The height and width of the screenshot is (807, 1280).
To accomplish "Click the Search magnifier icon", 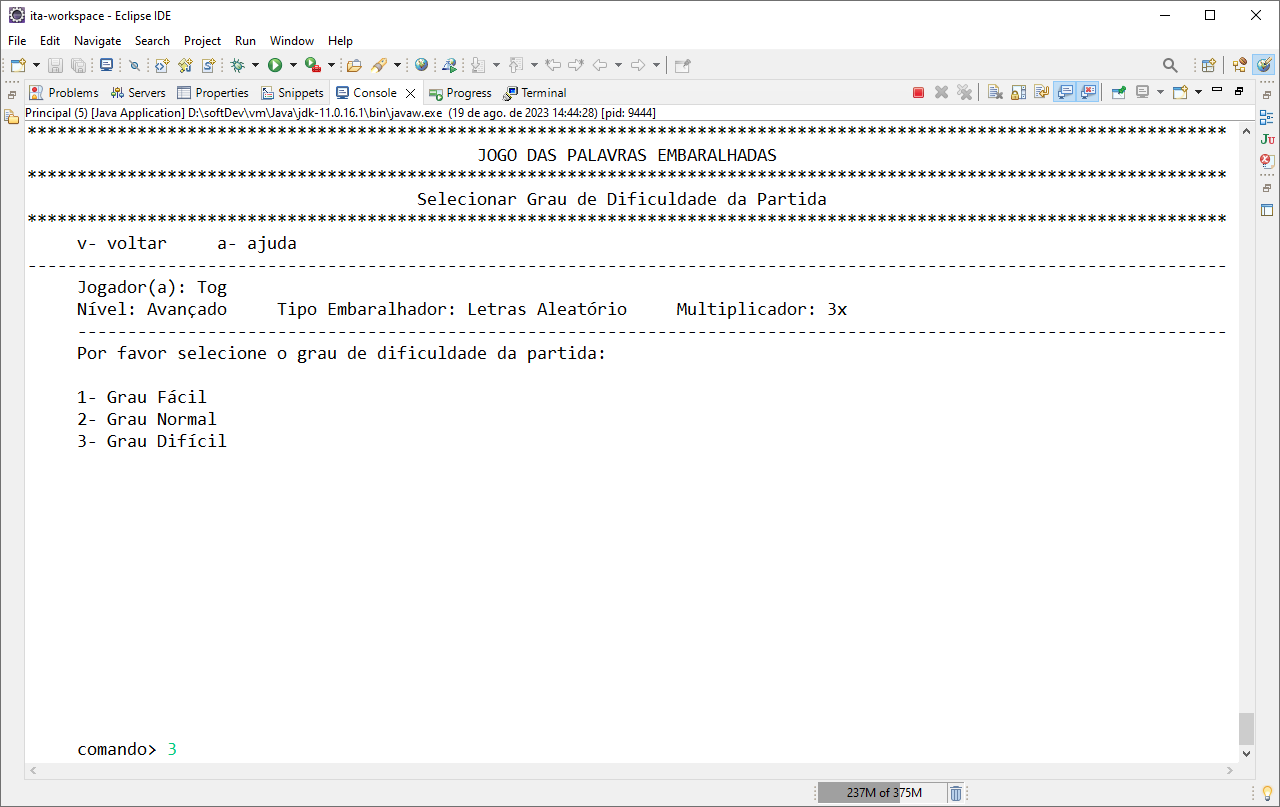I will (x=1170, y=65).
